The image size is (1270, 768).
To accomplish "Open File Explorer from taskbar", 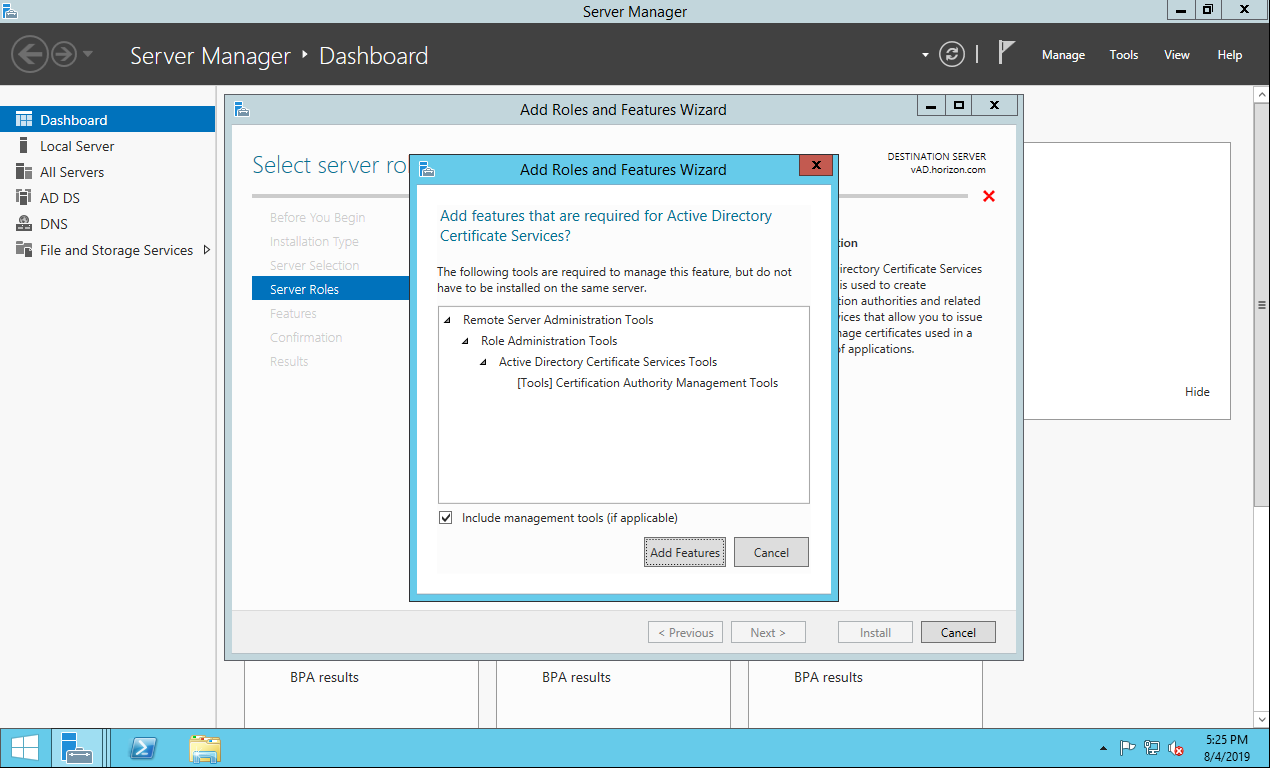I will (205, 748).
